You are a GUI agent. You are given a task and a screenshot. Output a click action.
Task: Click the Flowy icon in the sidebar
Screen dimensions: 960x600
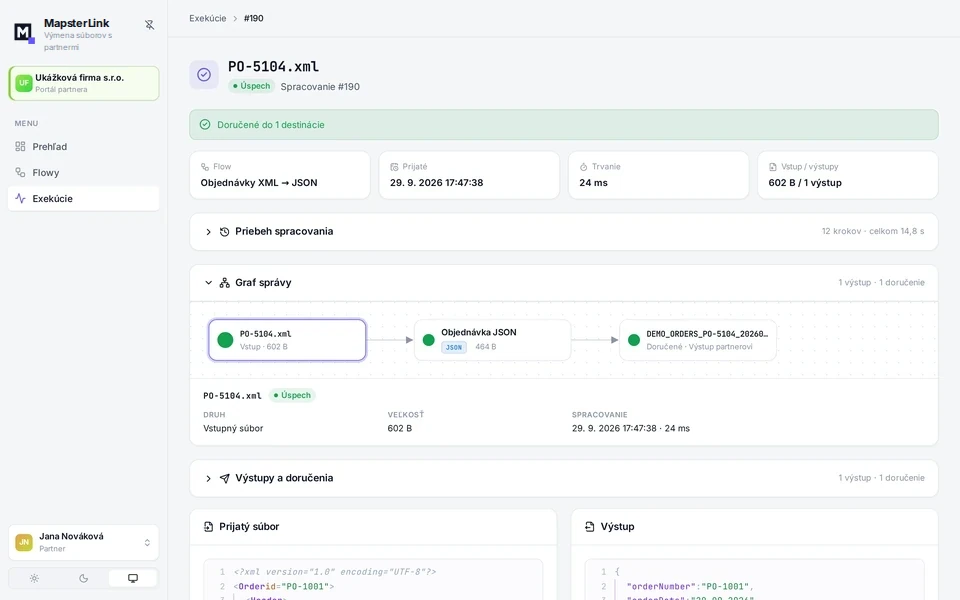20,173
